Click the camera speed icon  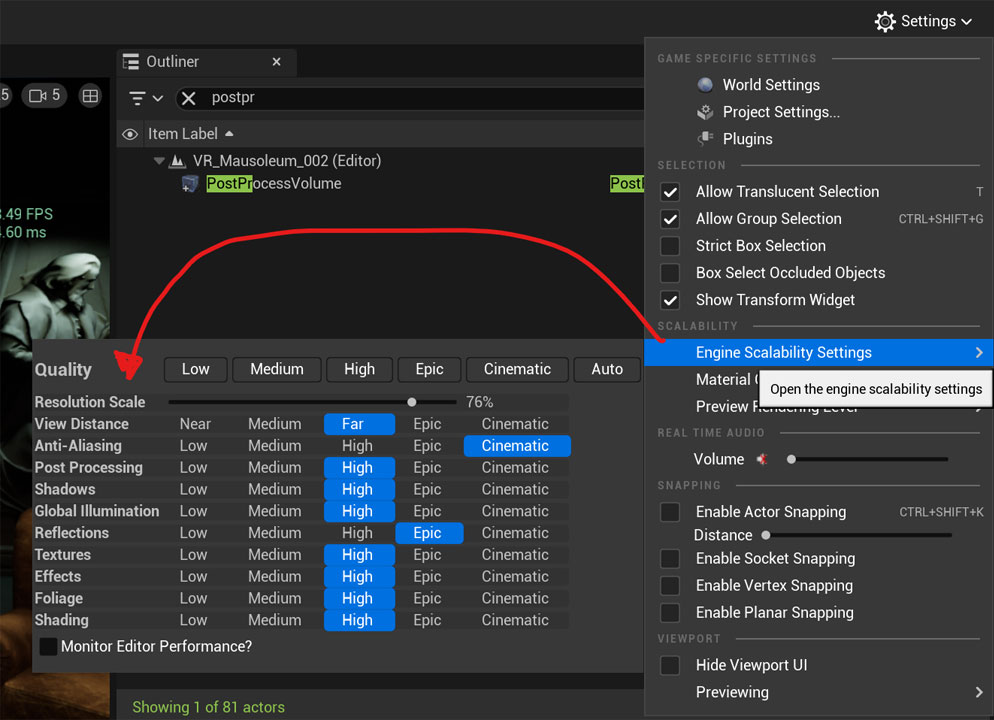point(39,96)
